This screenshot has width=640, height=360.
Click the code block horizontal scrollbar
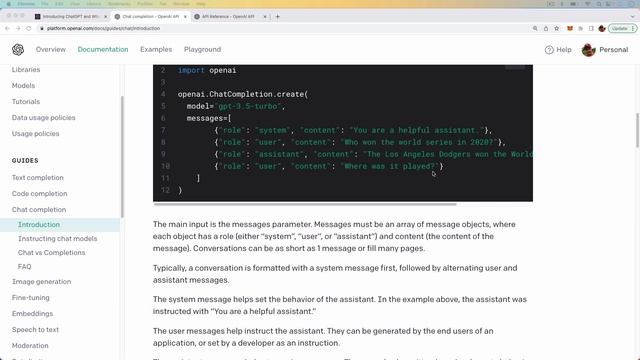click(305, 204)
